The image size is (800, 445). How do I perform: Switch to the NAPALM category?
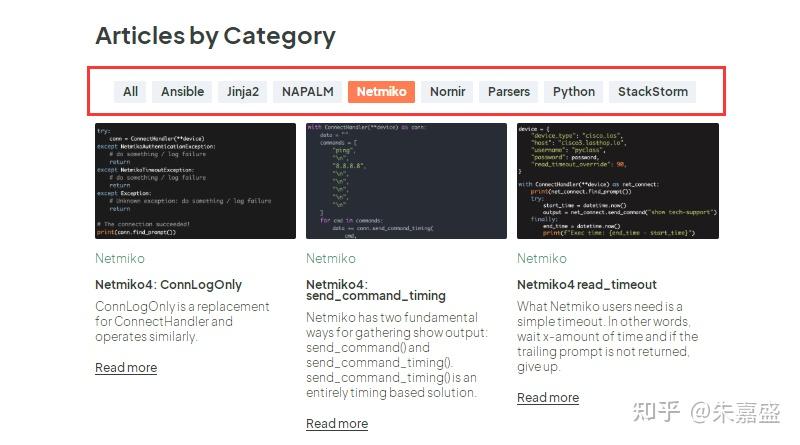pyautogui.click(x=308, y=92)
